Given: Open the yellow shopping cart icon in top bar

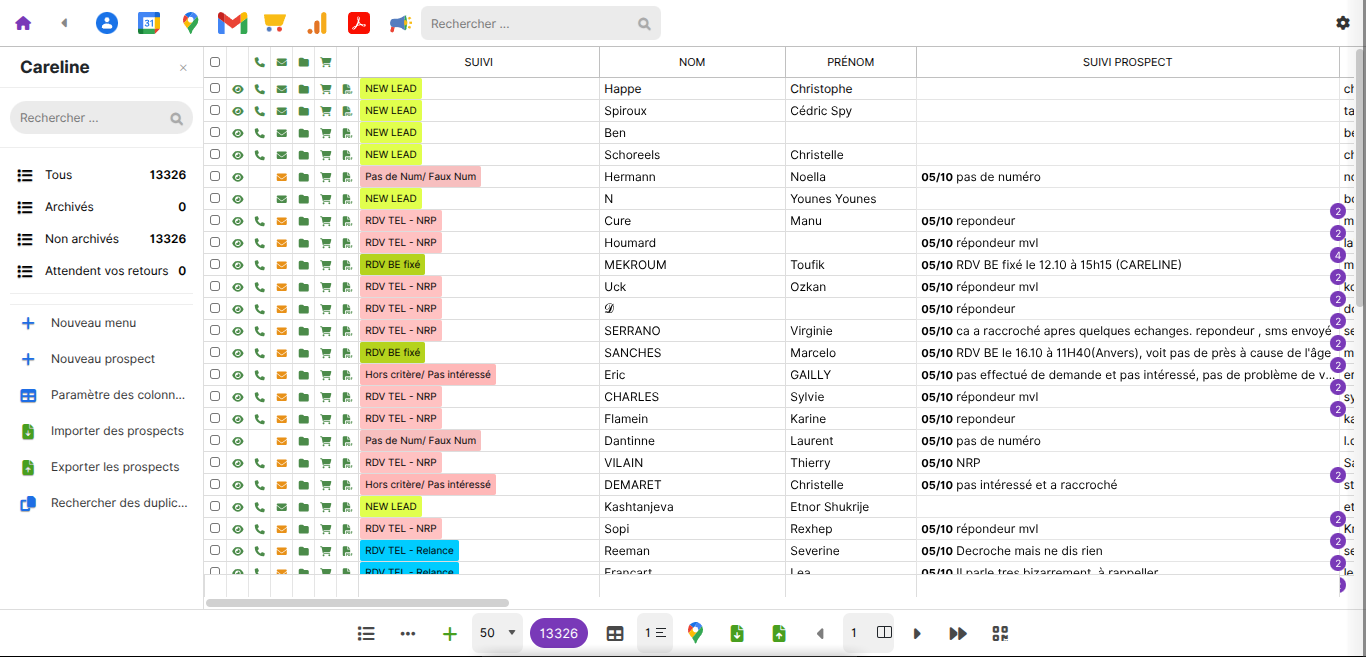Looking at the screenshot, I should [x=274, y=23].
